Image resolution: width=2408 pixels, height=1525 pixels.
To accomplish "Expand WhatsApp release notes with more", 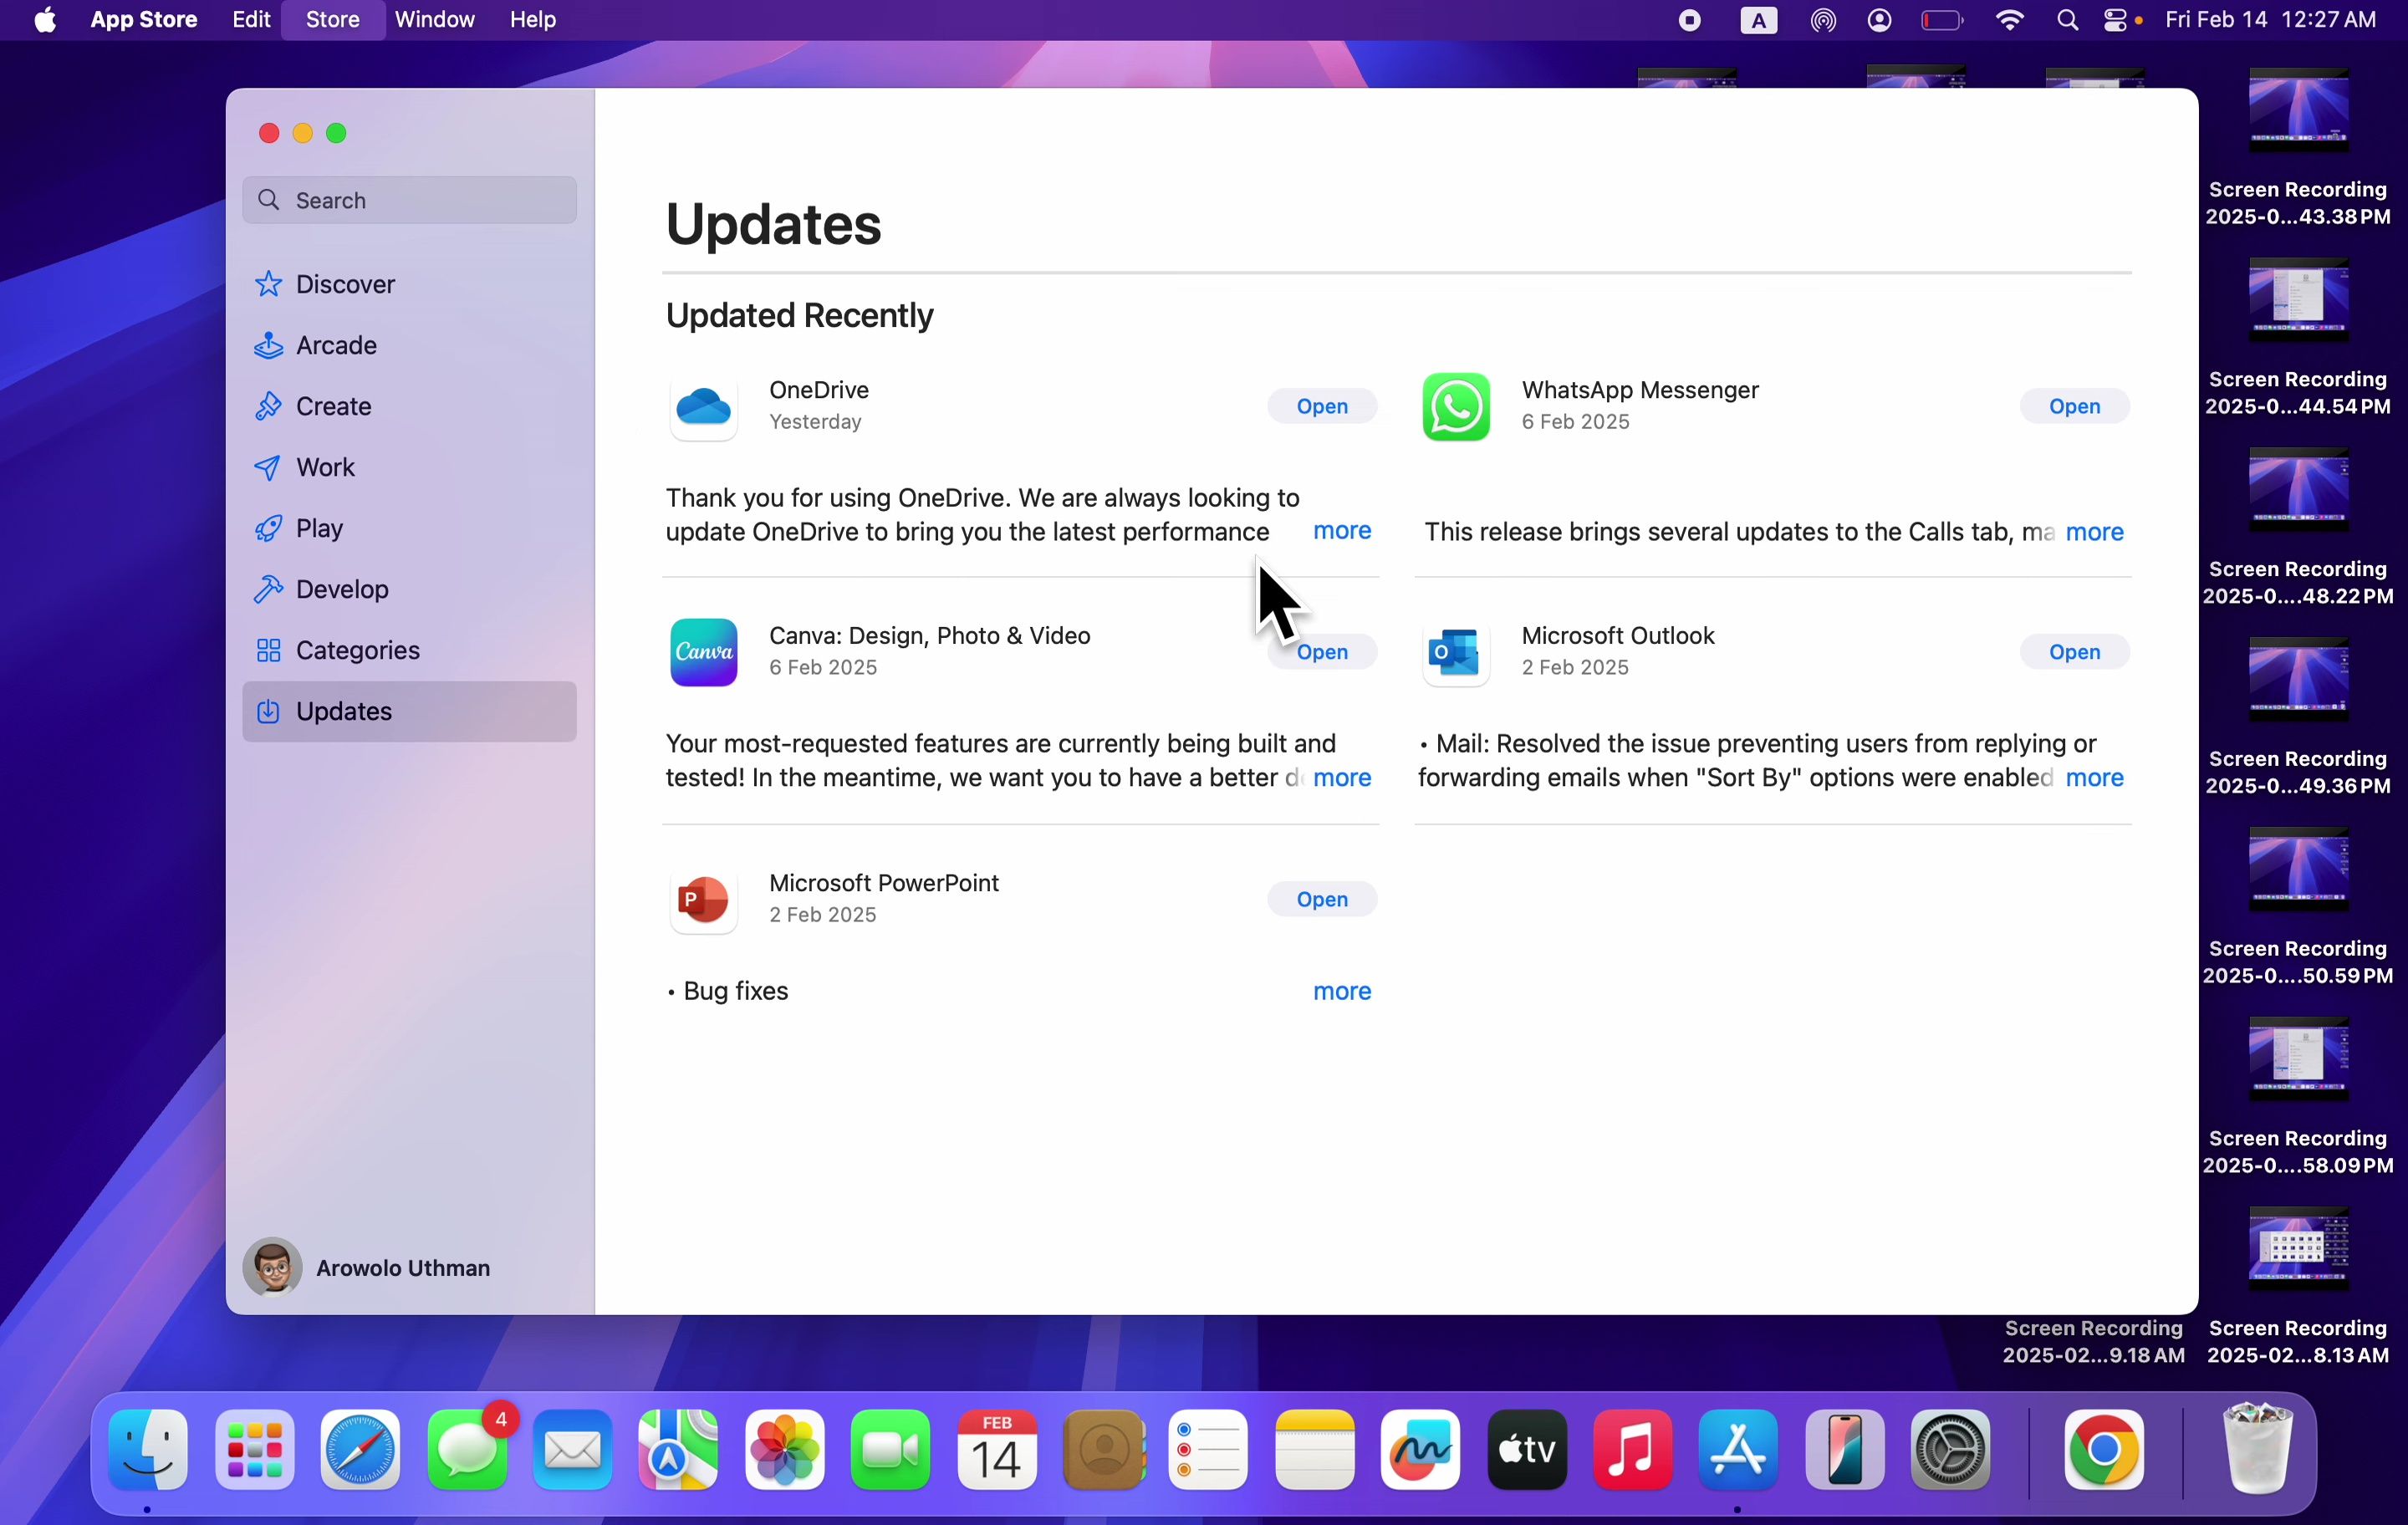I will tap(2094, 532).
